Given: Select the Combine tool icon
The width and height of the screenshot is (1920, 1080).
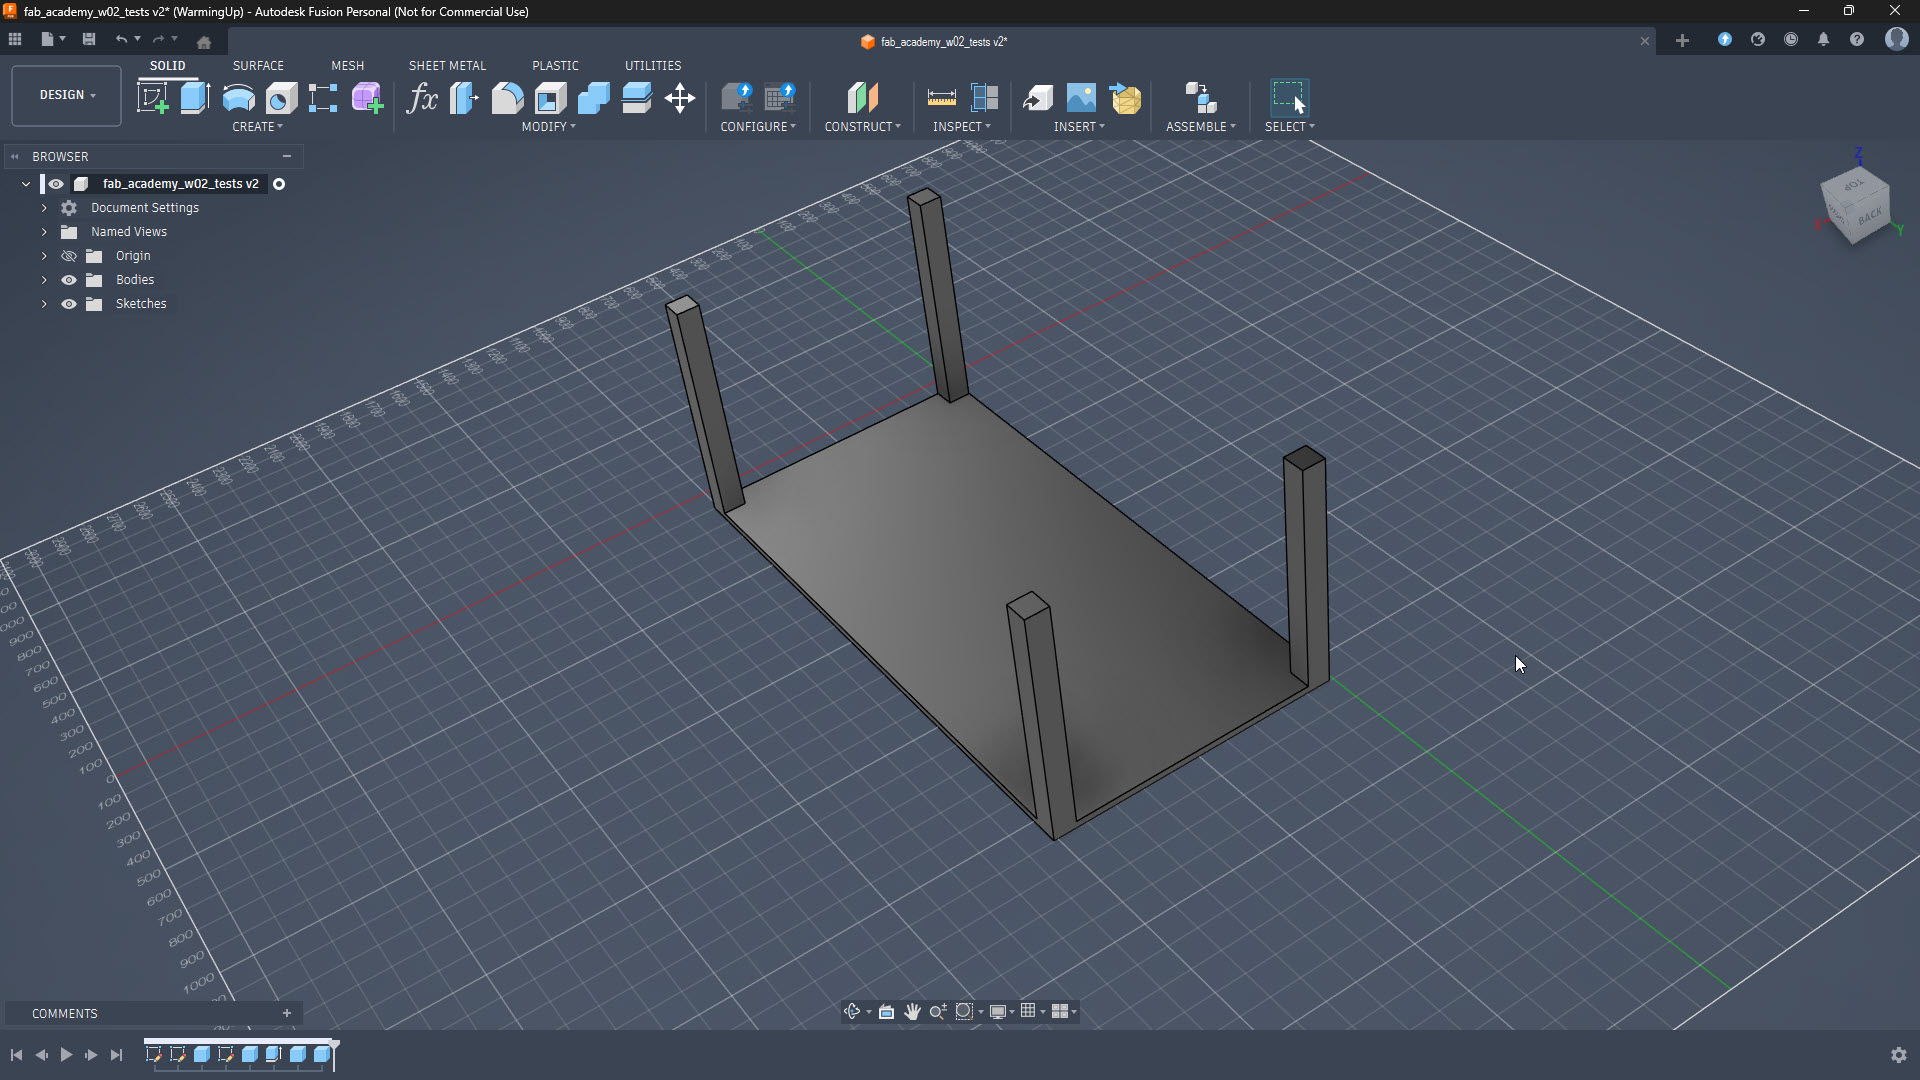Looking at the screenshot, I should click(x=593, y=98).
